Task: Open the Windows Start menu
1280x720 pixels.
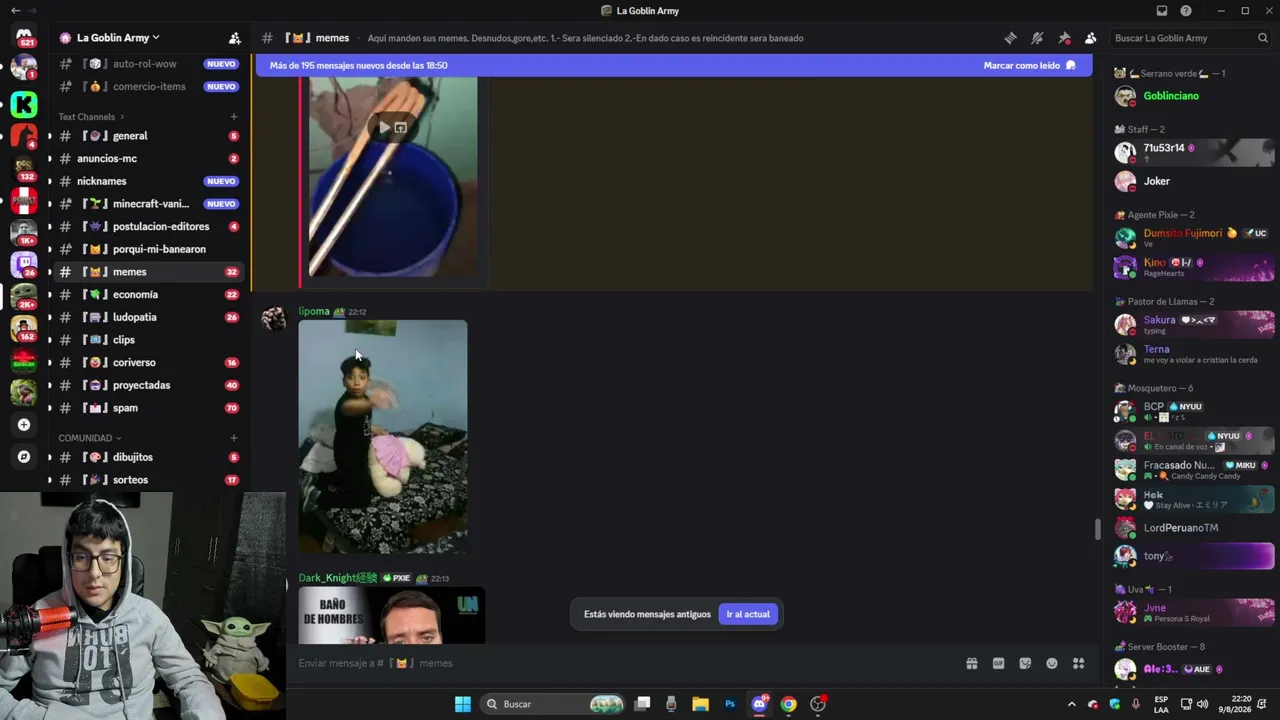Action: click(463, 704)
